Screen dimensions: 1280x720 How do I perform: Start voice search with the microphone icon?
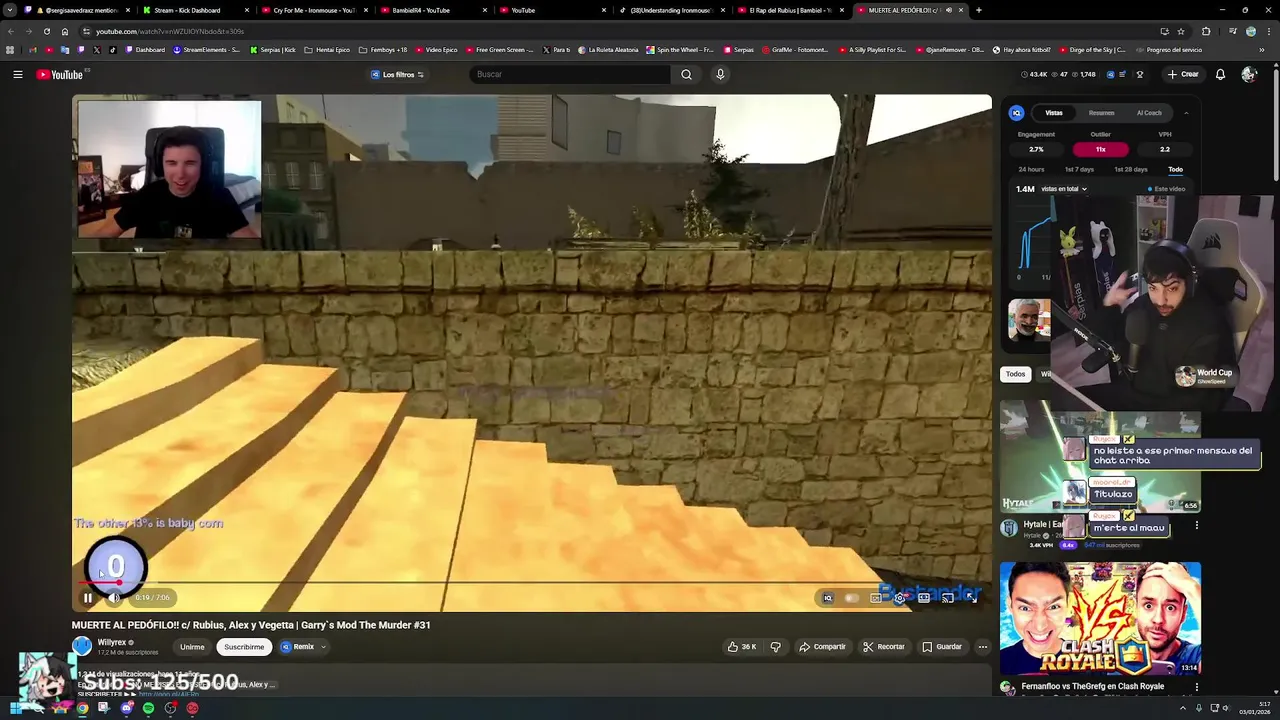pos(720,74)
